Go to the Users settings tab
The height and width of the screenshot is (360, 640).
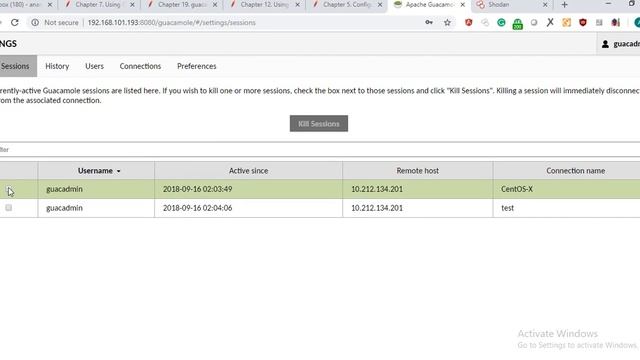(94, 66)
